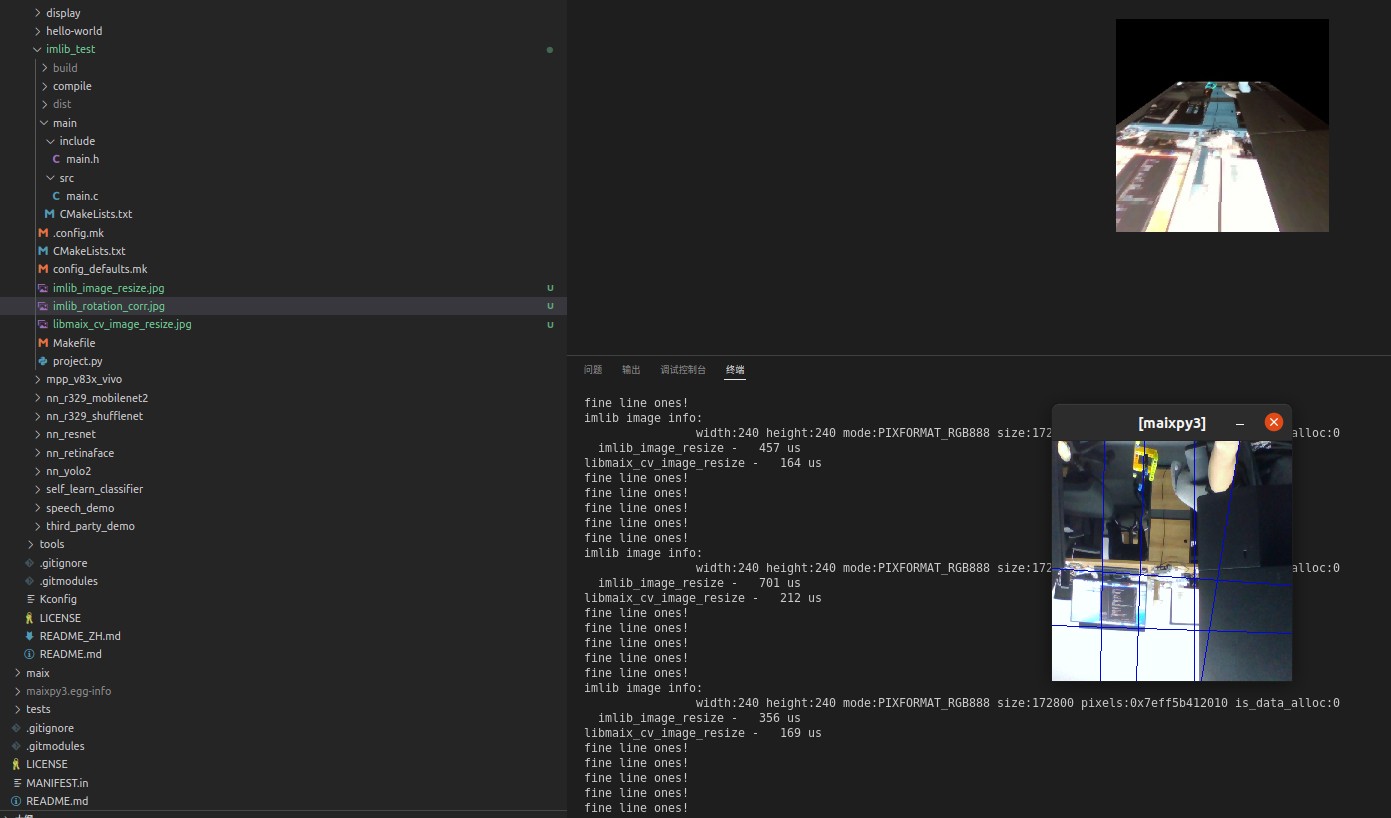Select the 输出 tab
The width and height of the screenshot is (1391, 818).
[x=631, y=370]
